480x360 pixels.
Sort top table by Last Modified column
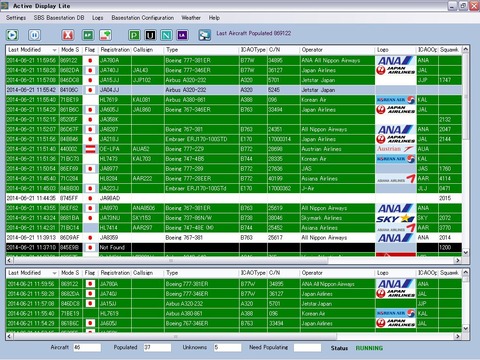[32, 50]
